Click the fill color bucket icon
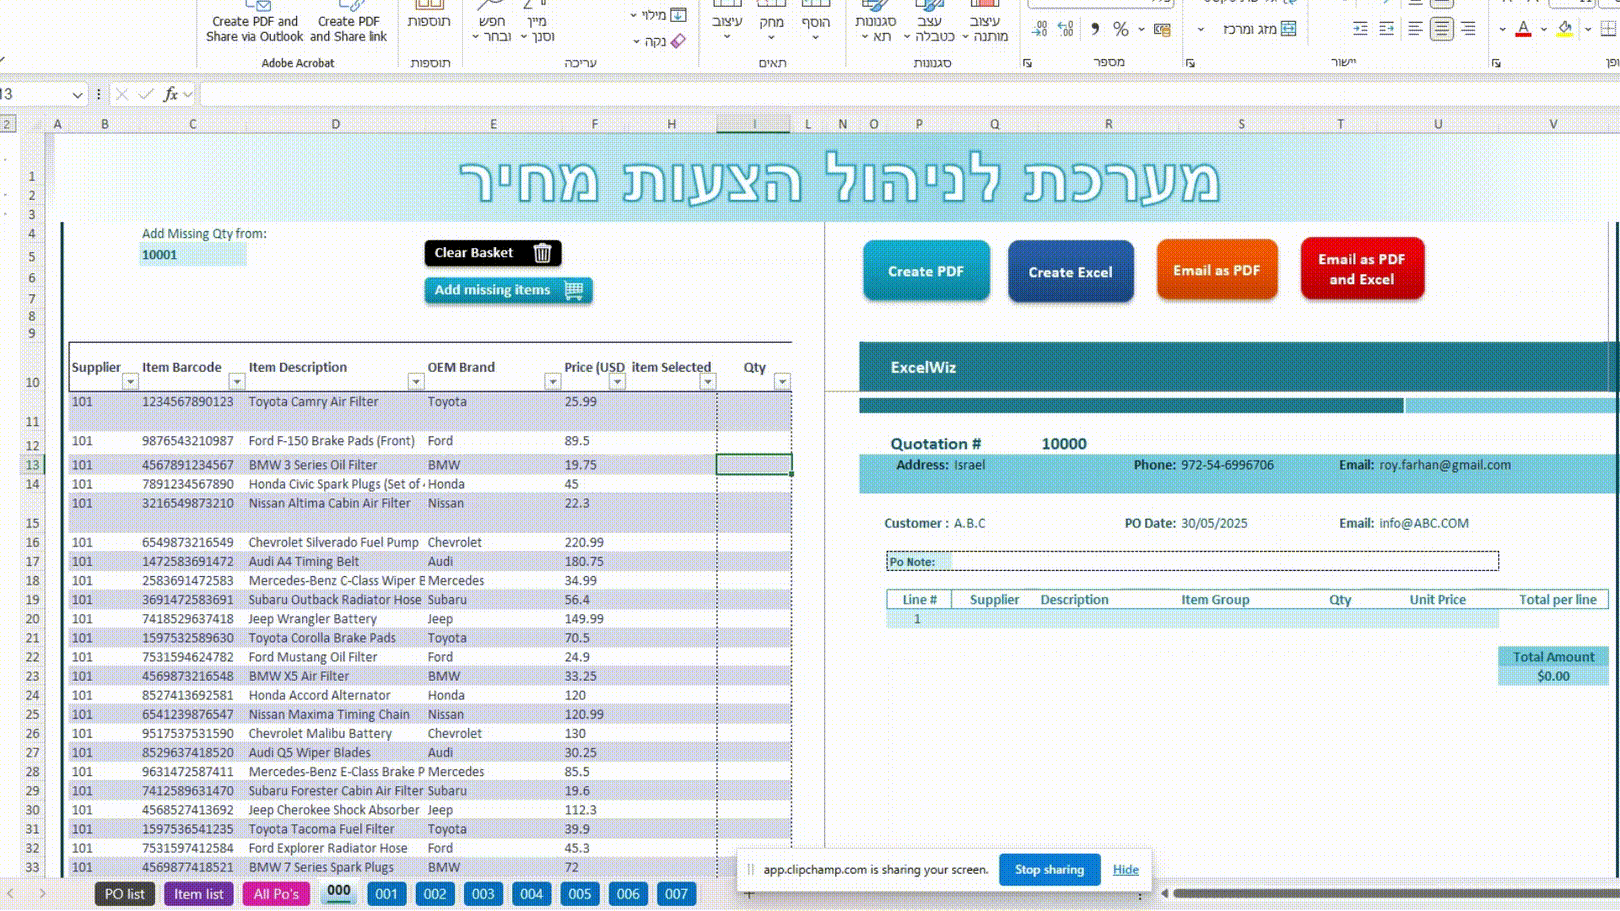 point(1565,29)
